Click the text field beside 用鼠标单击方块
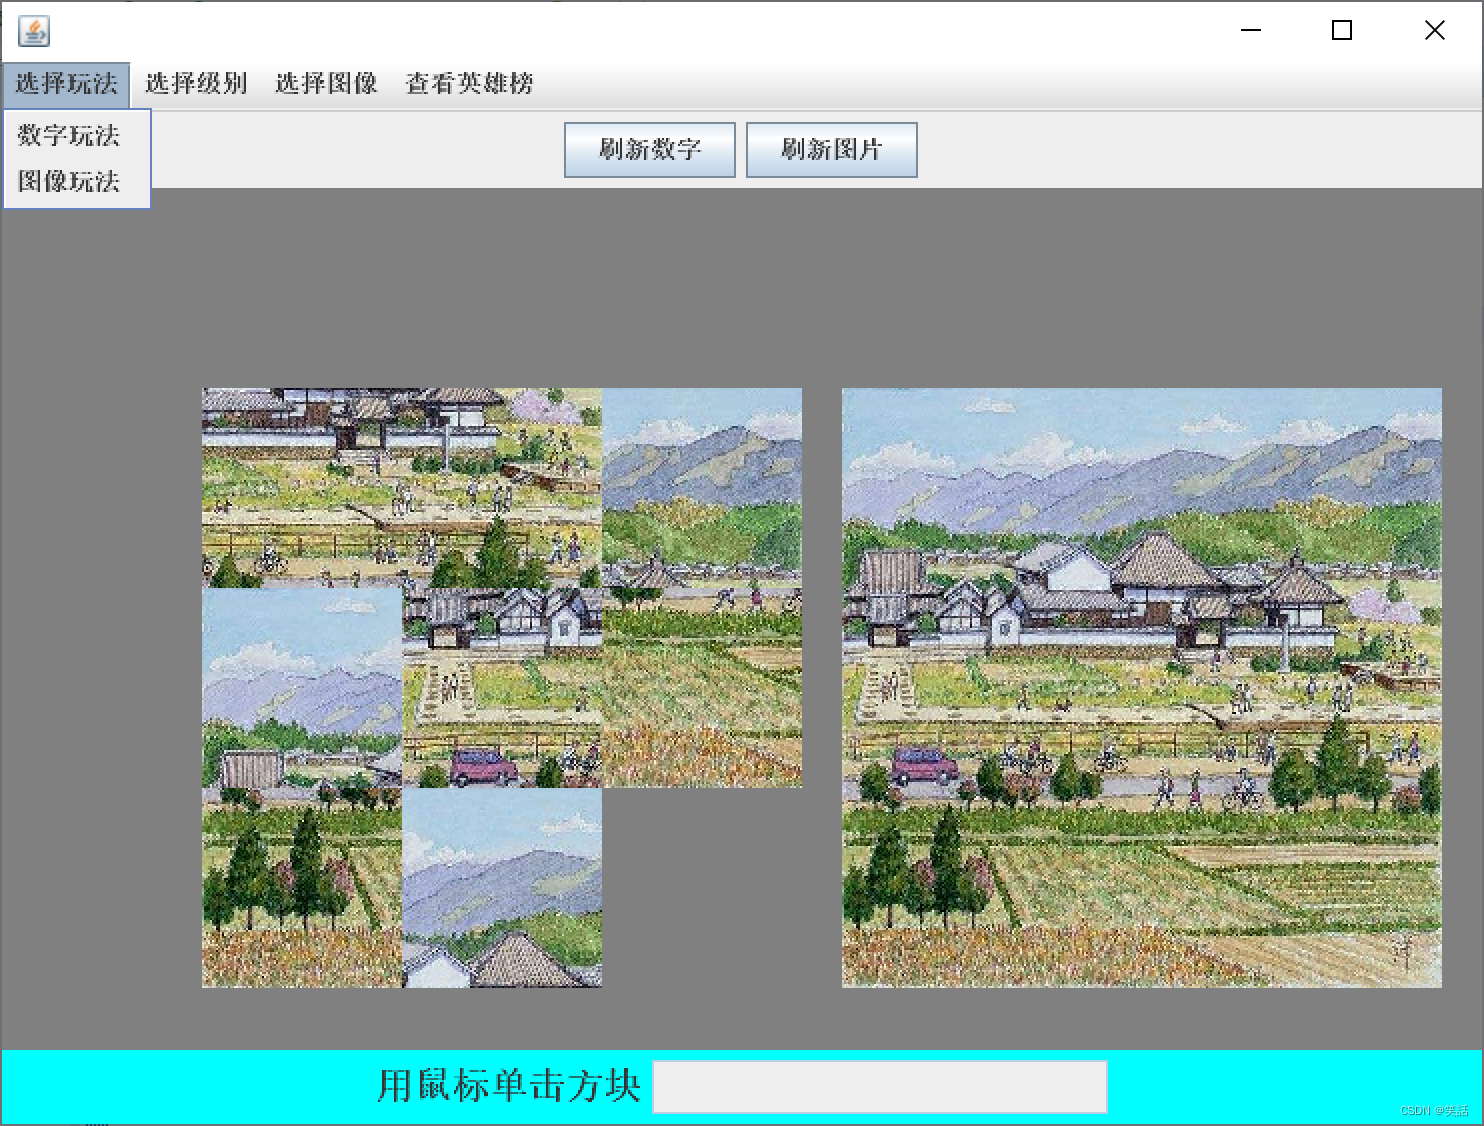Viewport: 1484px width, 1126px height. coord(880,1087)
